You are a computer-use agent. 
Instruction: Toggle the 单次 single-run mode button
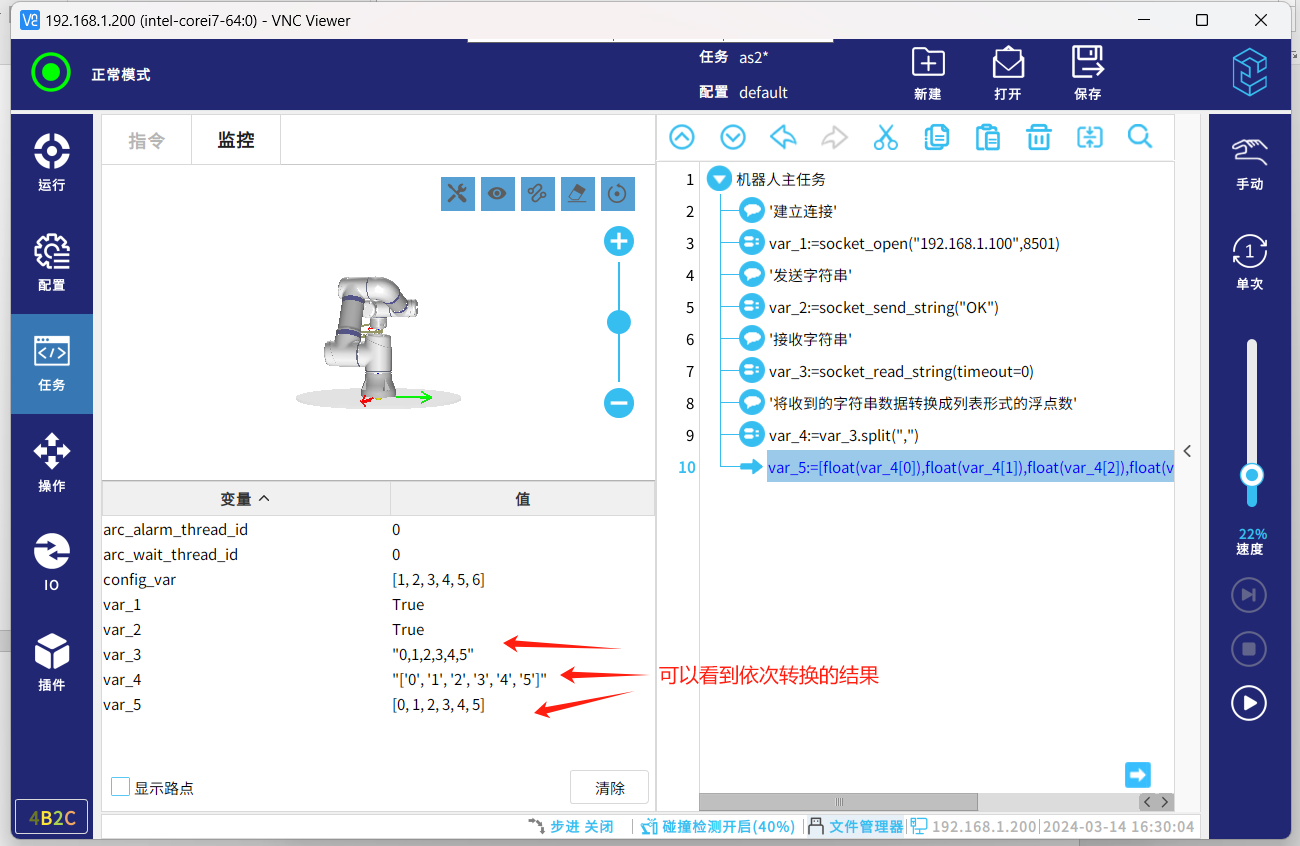1249,262
